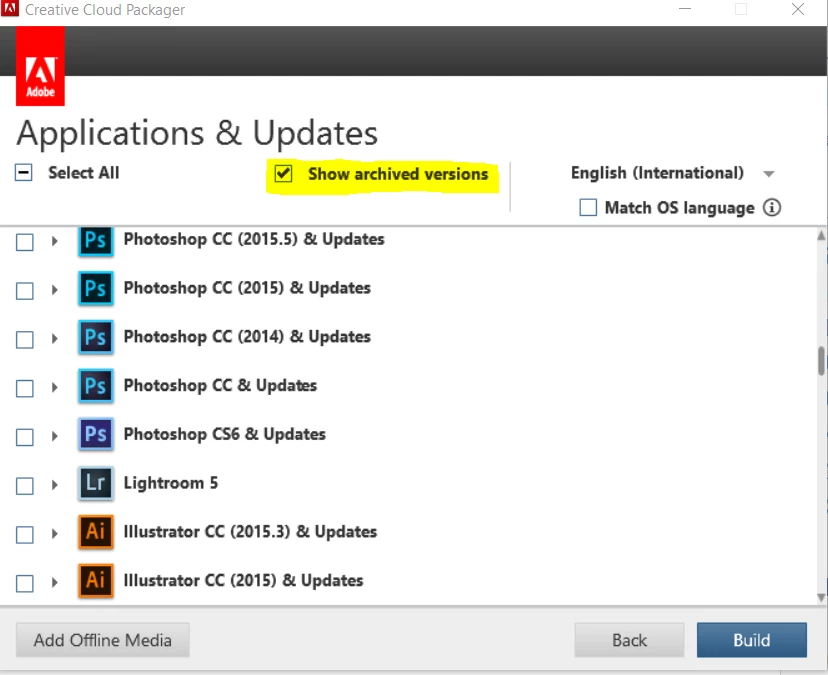The height and width of the screenshot is (675, 828).
Task: Go Back to the previous step
Action: click(x=629, y=640)
